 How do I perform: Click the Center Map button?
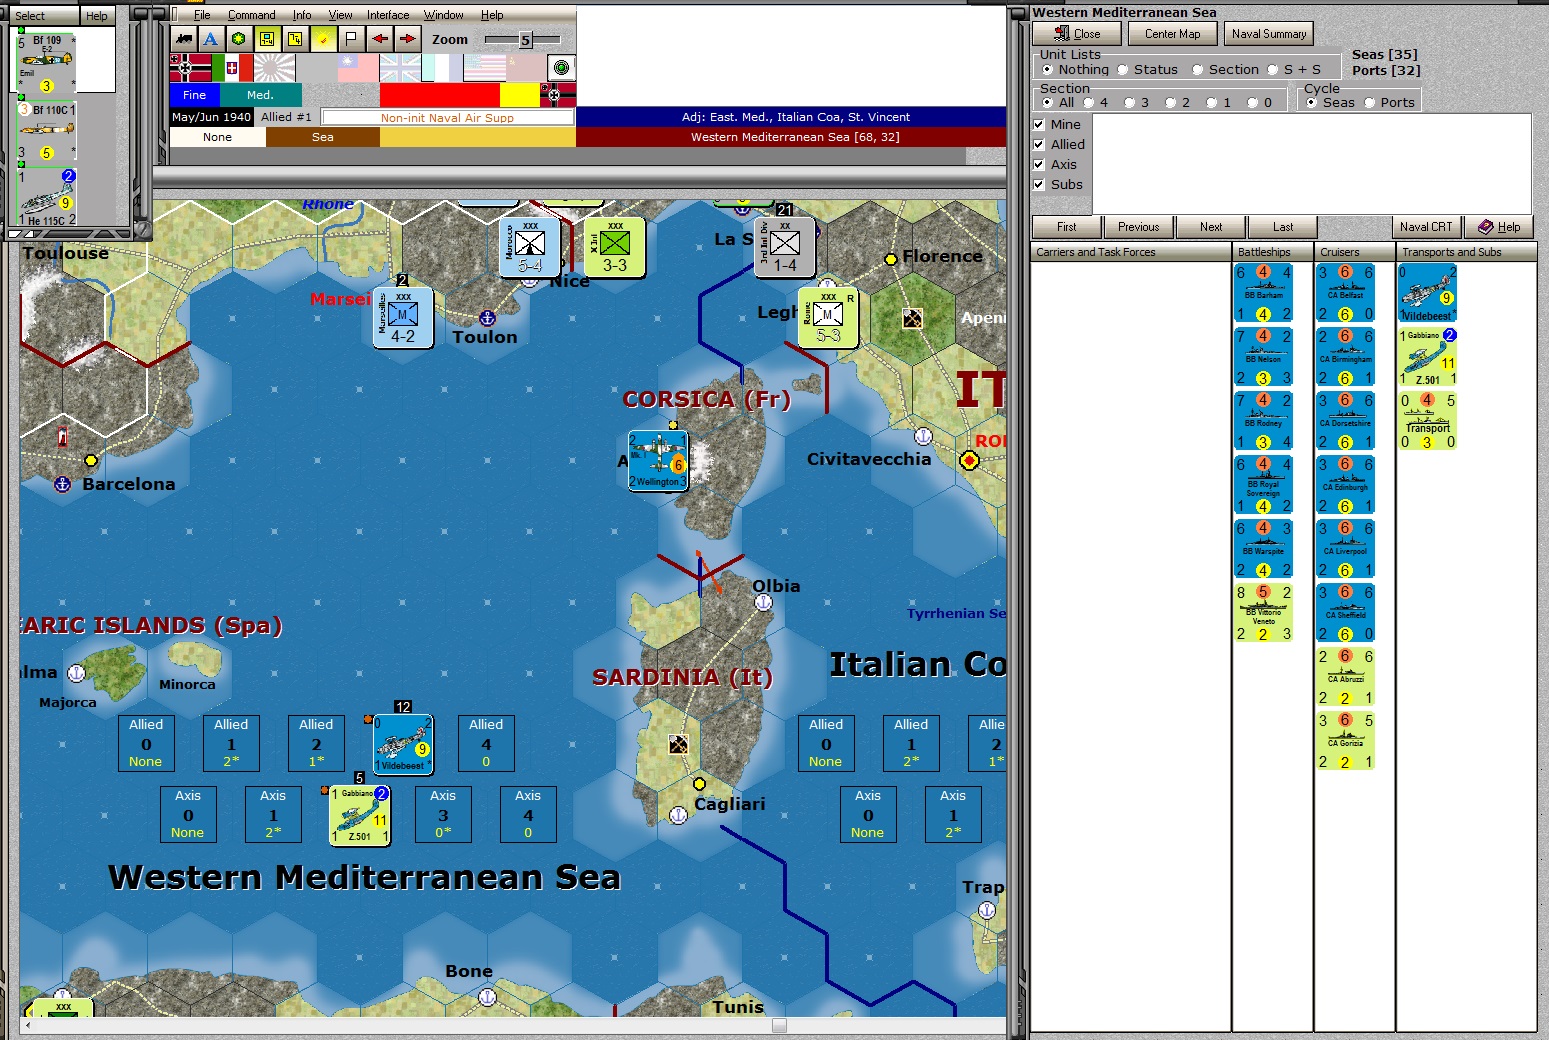[x=1173, y=34]
